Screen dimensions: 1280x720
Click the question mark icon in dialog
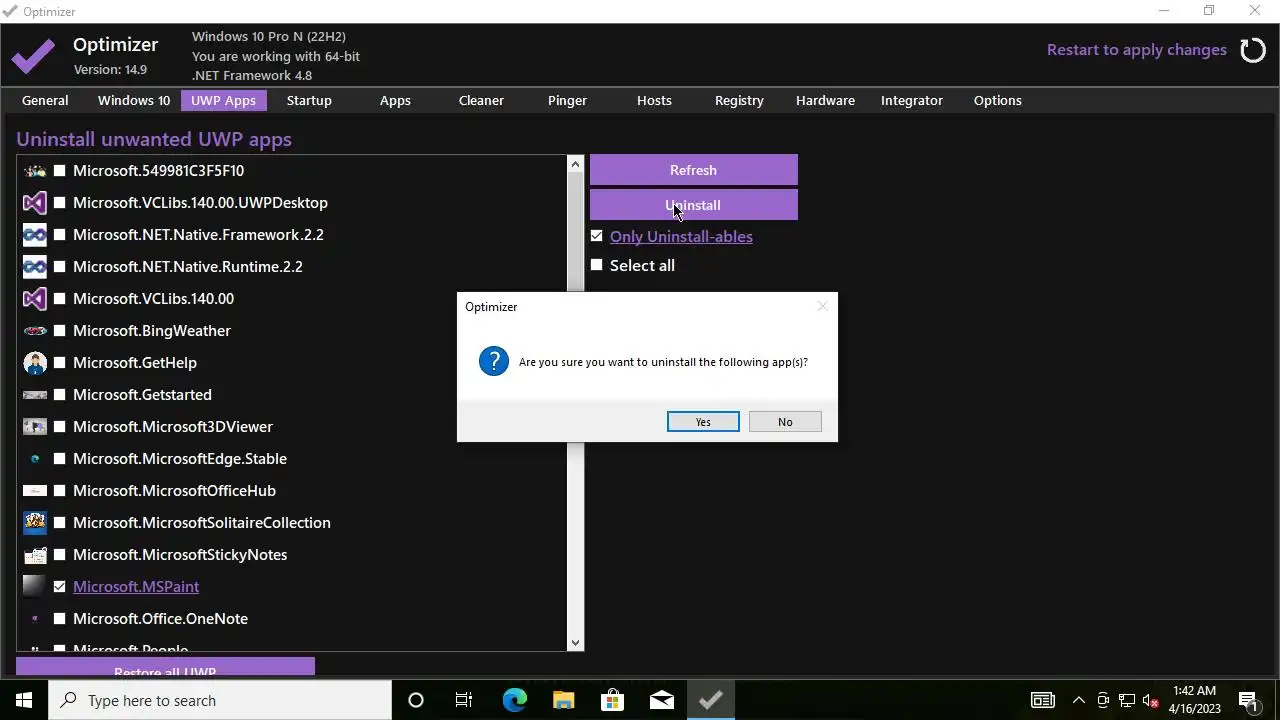click(494, 361)
